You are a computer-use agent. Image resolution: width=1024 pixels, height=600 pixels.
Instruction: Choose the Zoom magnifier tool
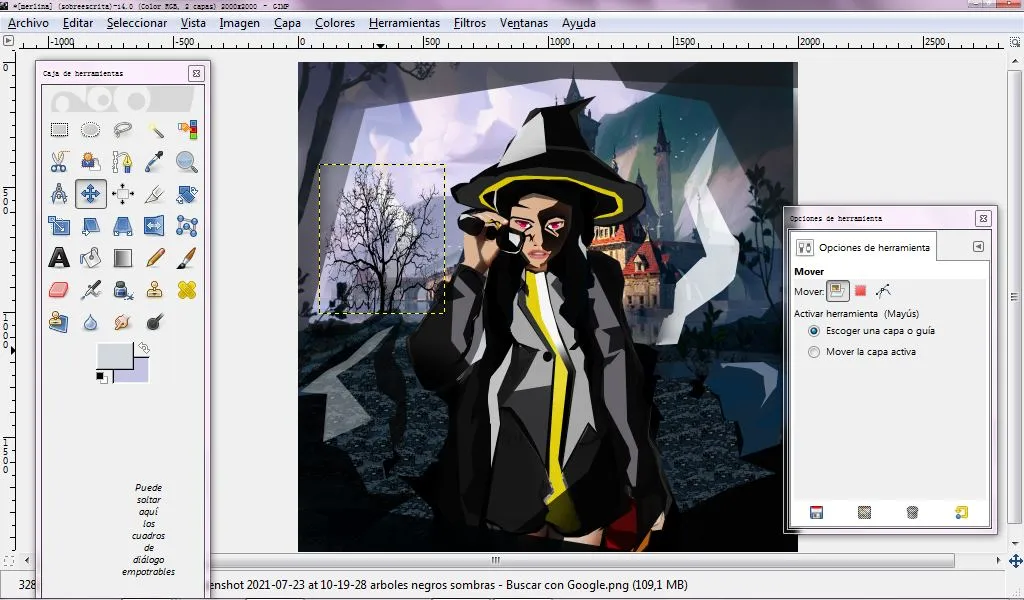click(x=187, y=162)
